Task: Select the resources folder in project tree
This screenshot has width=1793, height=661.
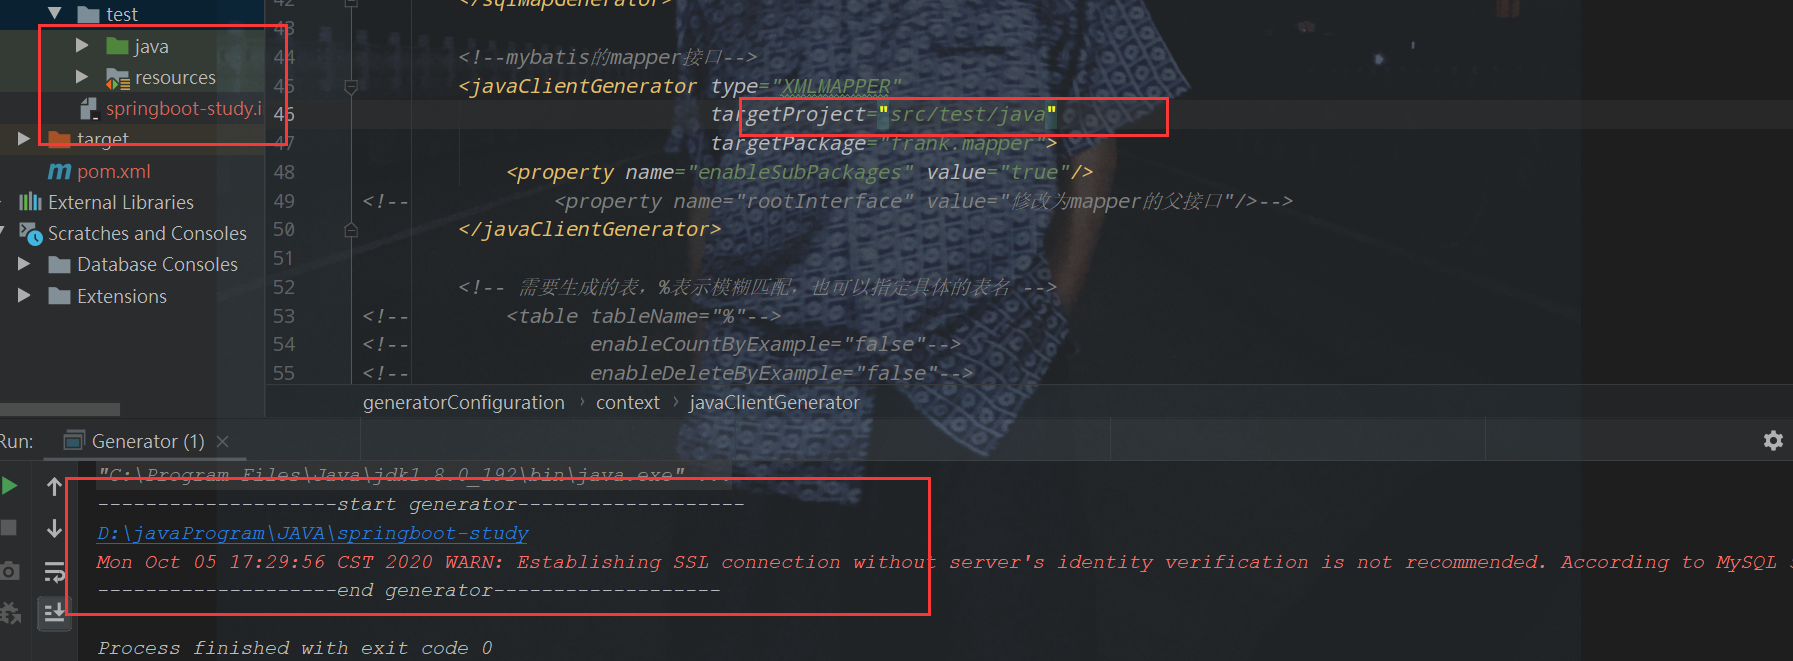Action: click(175, 77)
